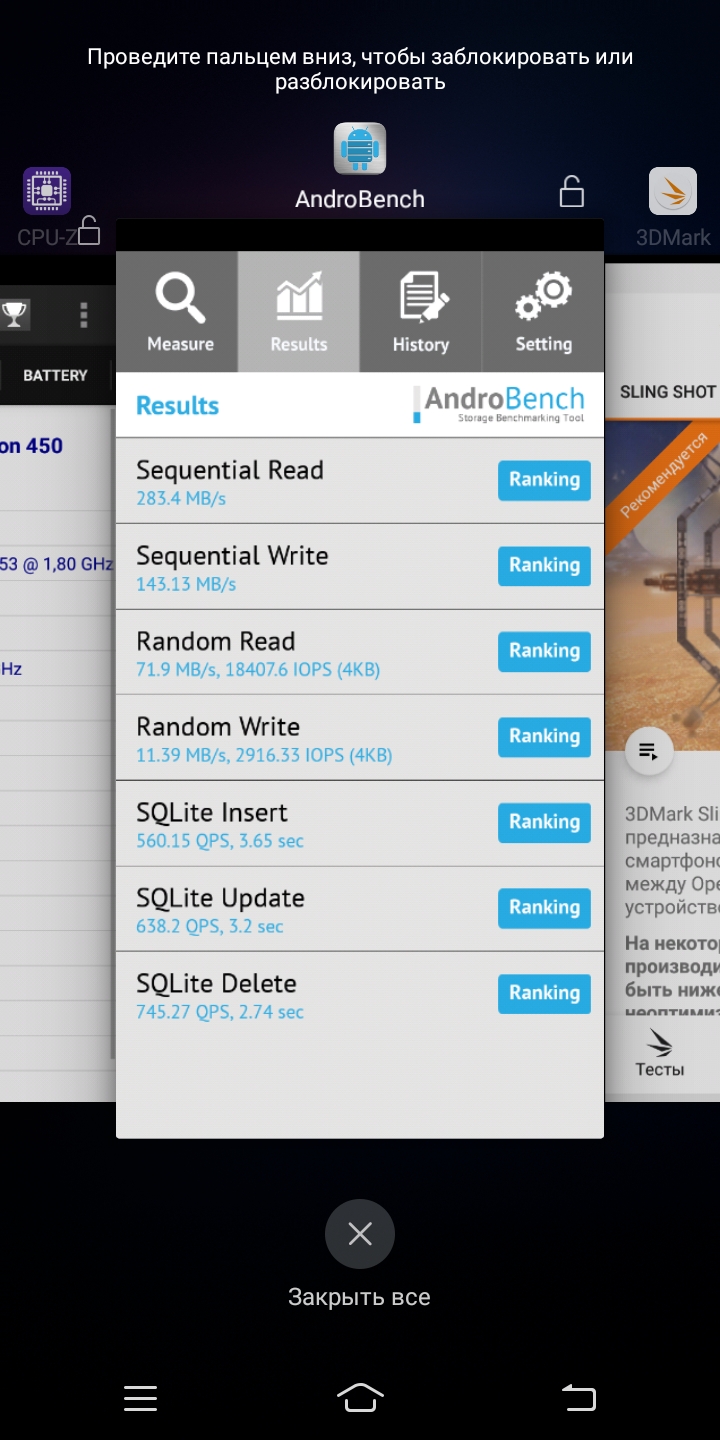
Task: Select the 3DMark Sling Shot preview card
Action: (x=663, y=682)
